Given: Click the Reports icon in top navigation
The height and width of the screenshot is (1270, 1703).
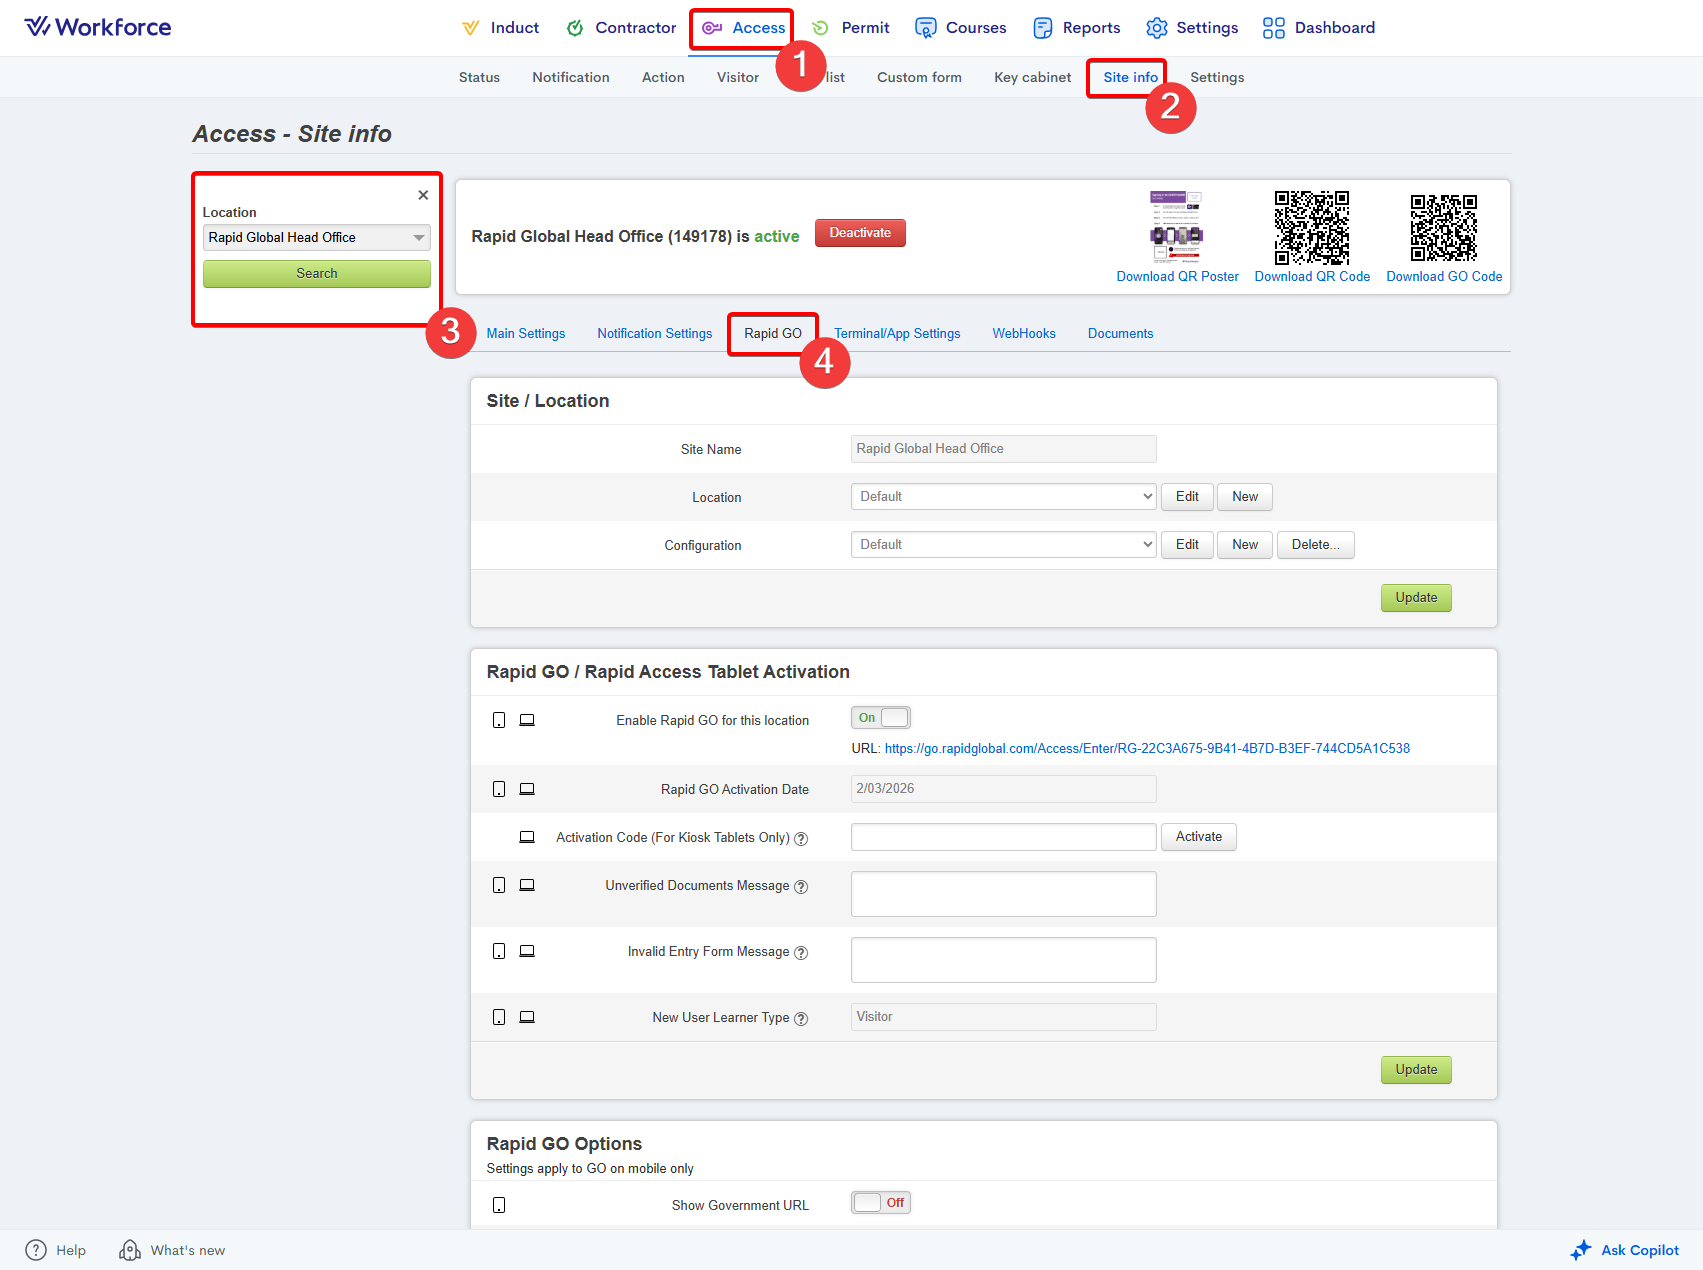Looking at the screenshot, I should (1042, 28).
